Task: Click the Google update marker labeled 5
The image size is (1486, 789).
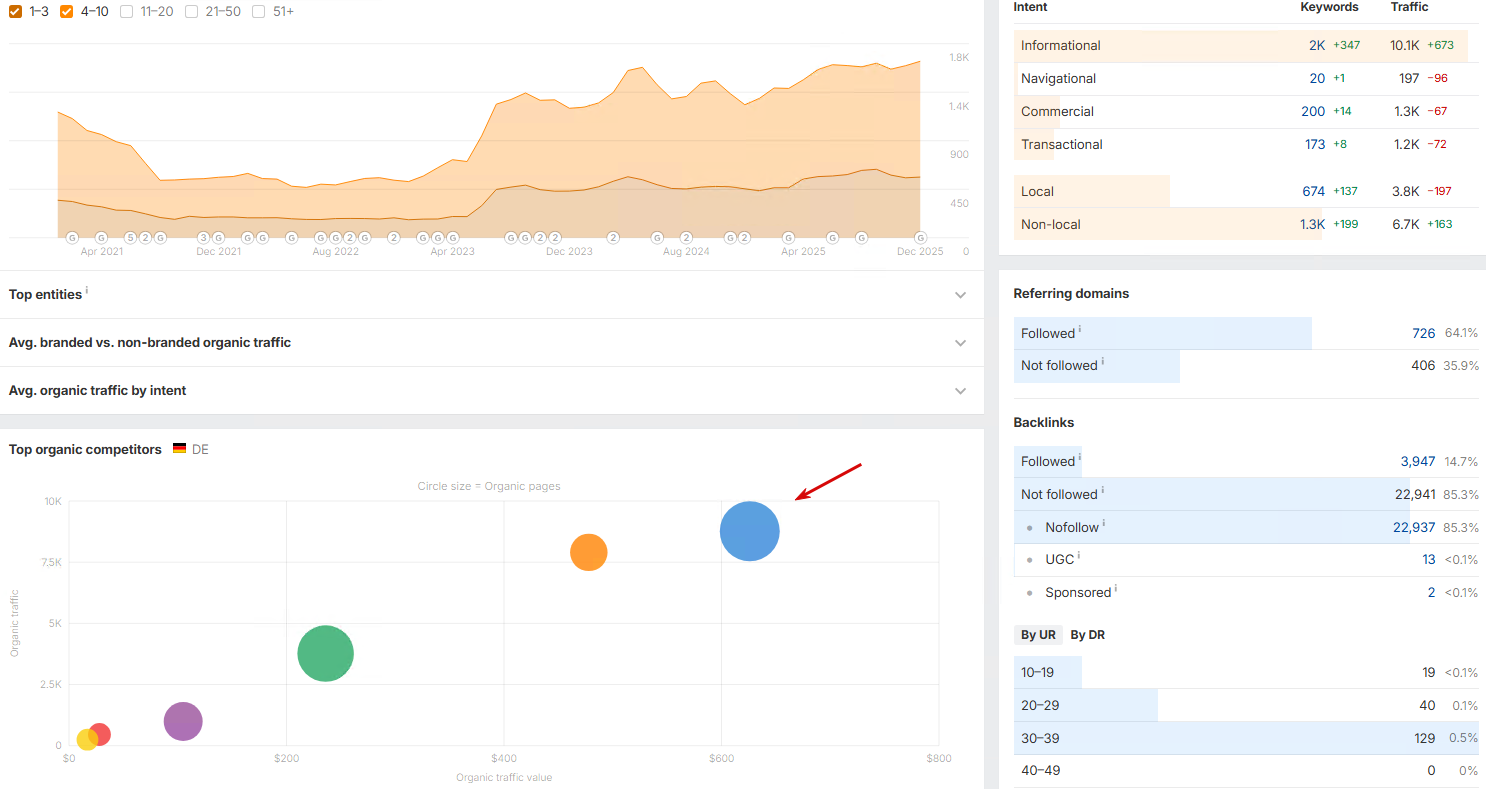Action: tap(130, 238)
